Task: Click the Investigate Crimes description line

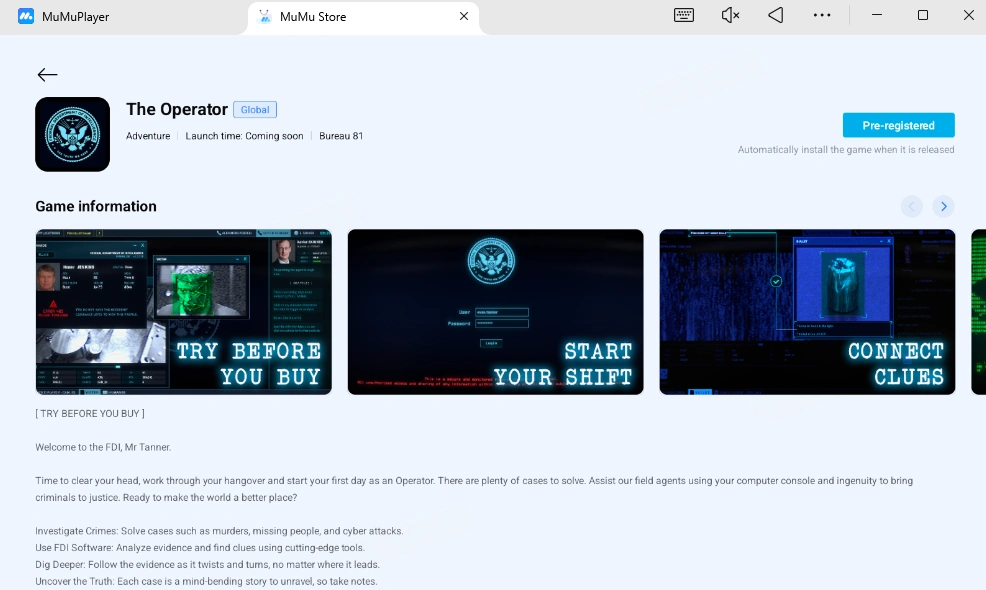Action: pos(219,531)
